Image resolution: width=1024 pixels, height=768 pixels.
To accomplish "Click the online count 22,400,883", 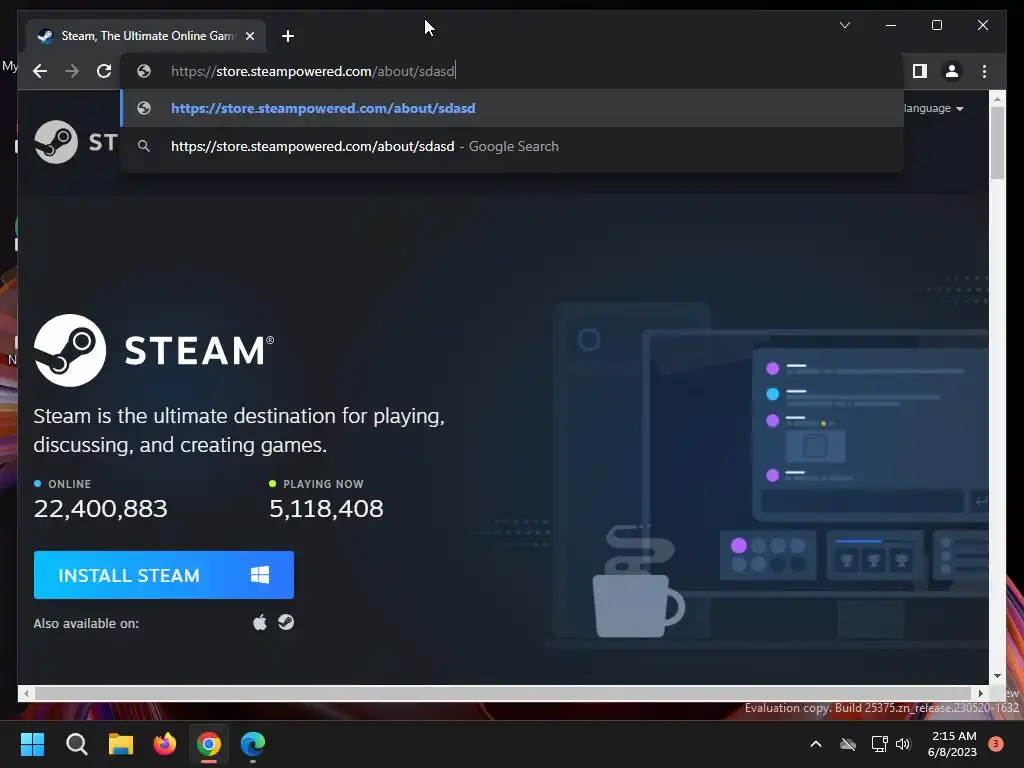I will 101,509.
